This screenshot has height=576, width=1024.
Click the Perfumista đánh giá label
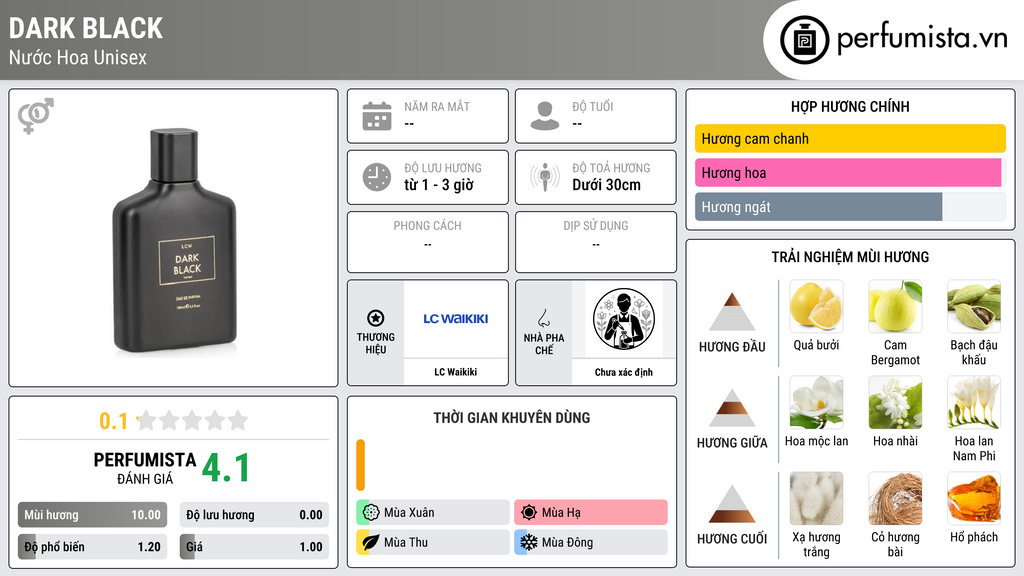pos(145,468)
